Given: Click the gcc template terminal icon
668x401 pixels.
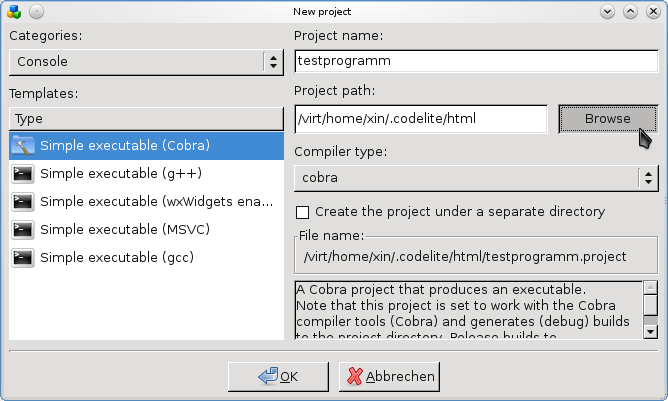Looking at the screenshot, I should pyautogui.click(x=23, y=258).
